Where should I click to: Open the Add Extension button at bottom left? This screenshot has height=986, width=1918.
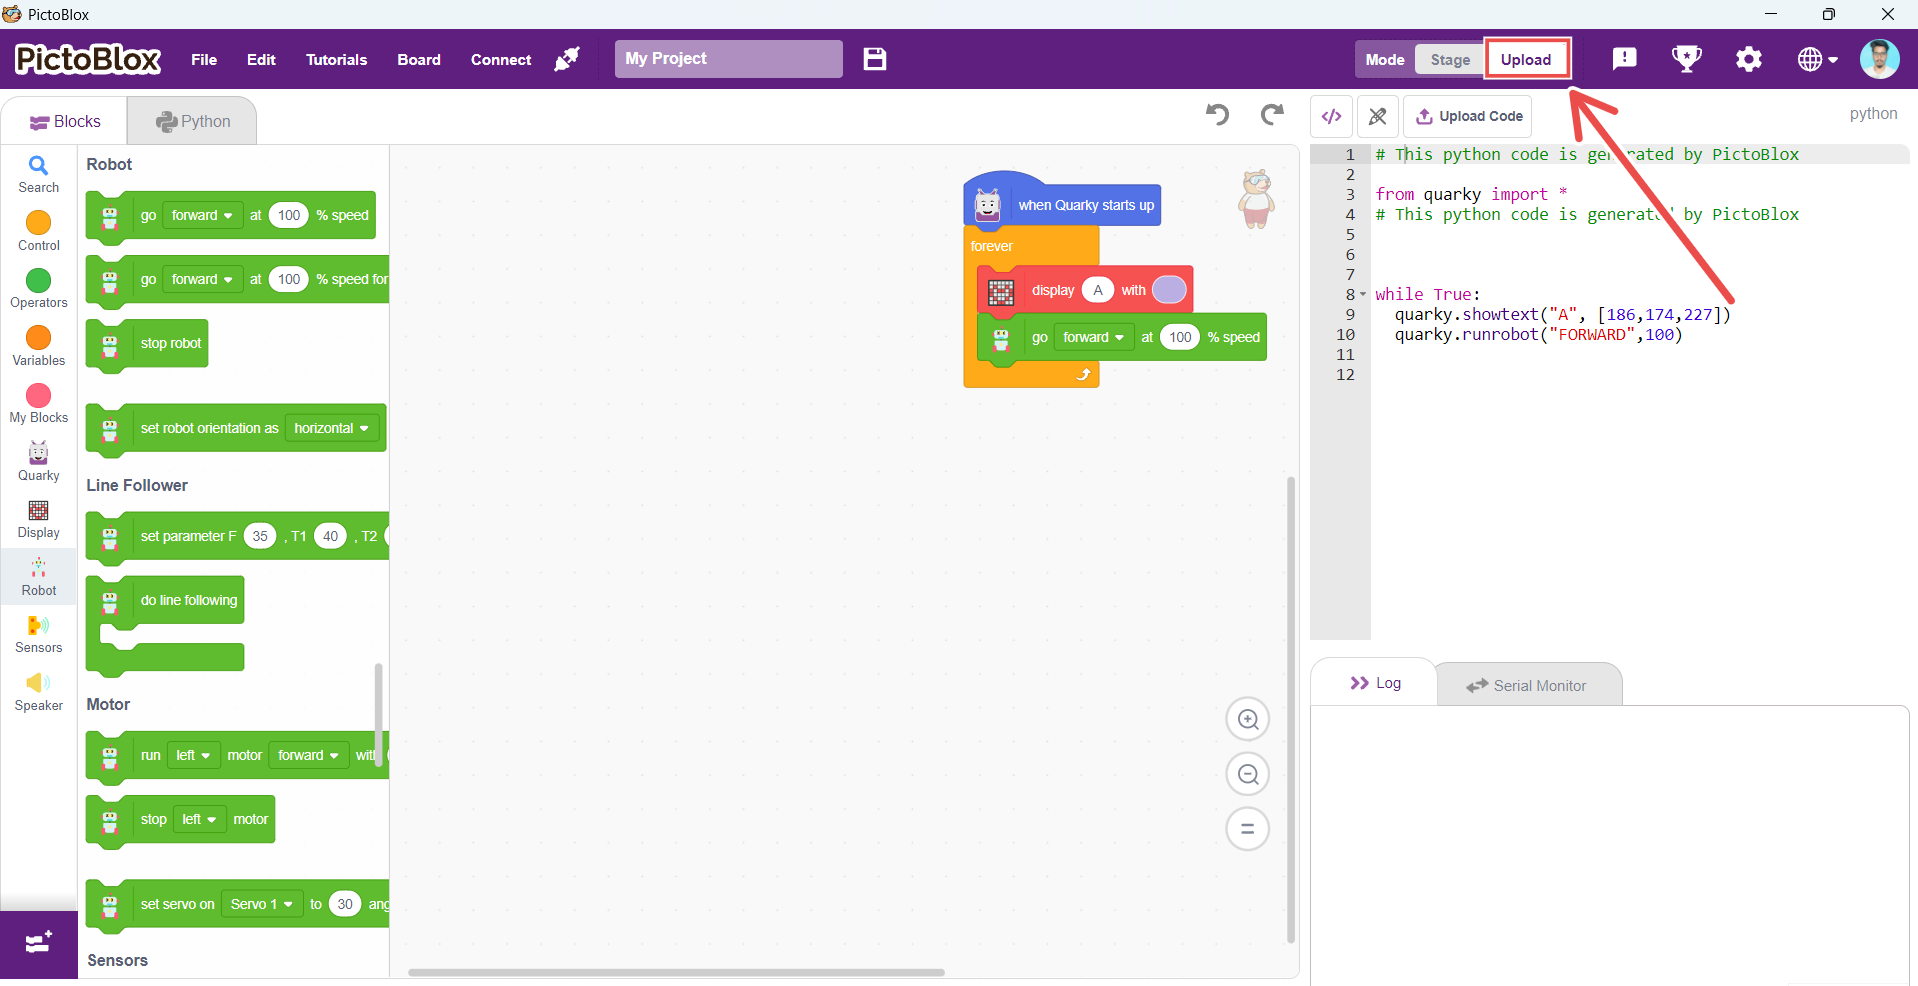38,943
